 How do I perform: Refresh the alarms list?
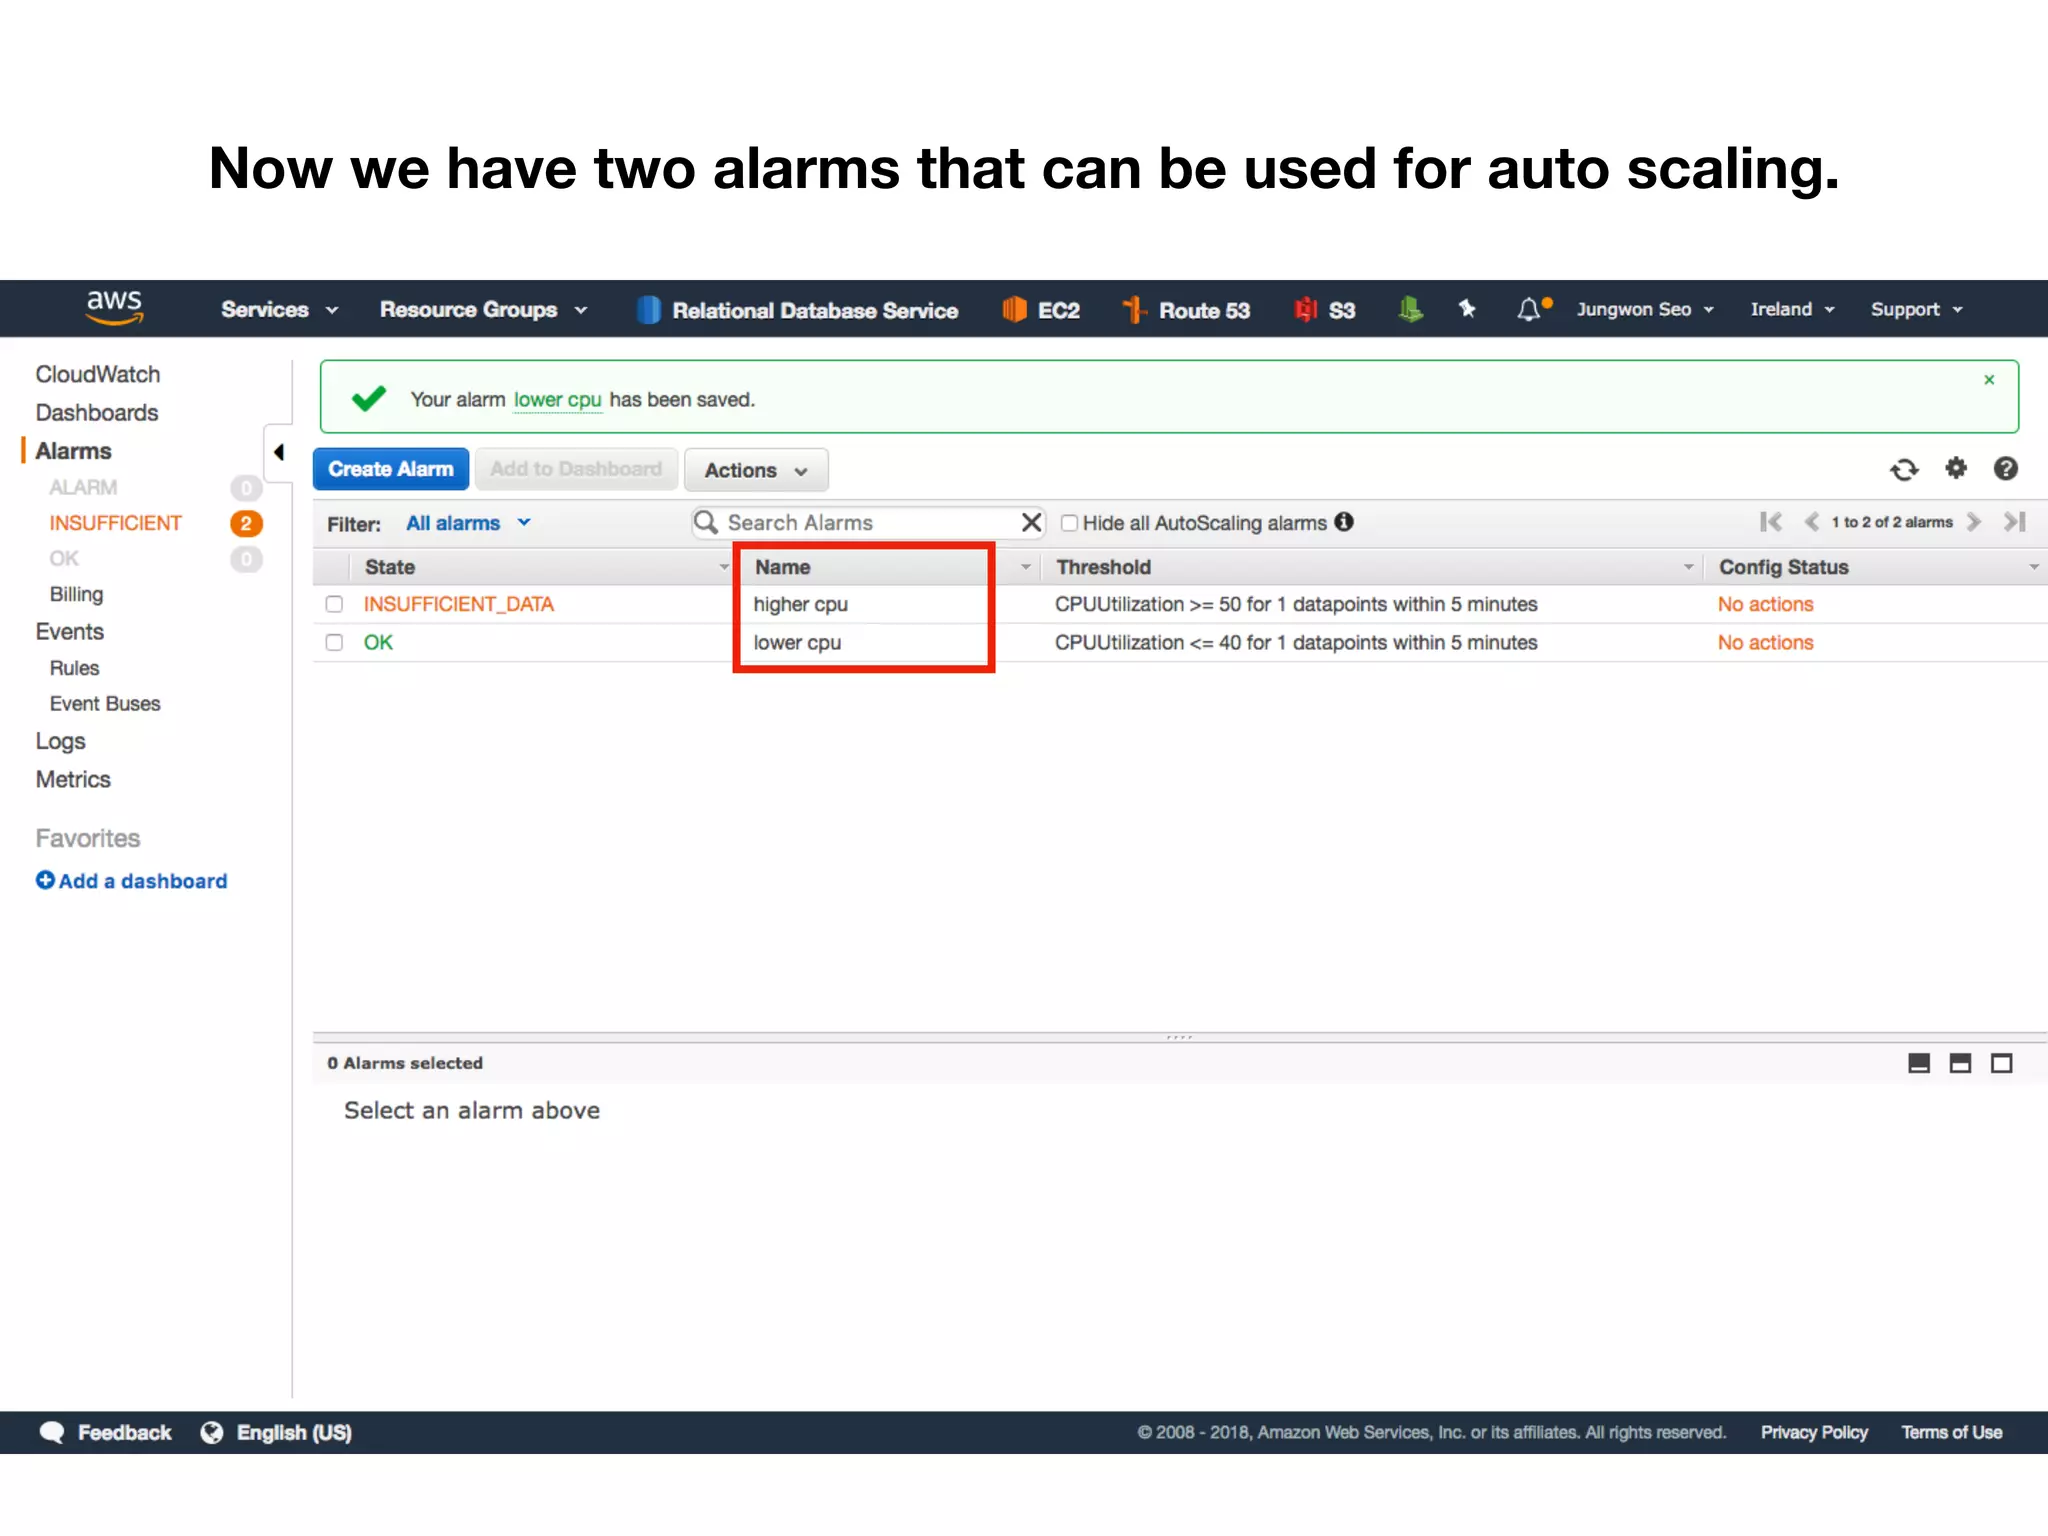click(x=1904, y=469)
